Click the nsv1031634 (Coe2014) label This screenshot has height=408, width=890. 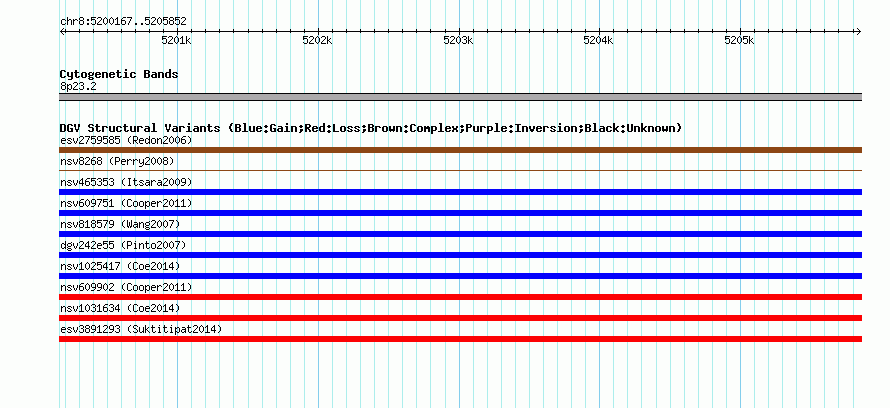point(120,308)
